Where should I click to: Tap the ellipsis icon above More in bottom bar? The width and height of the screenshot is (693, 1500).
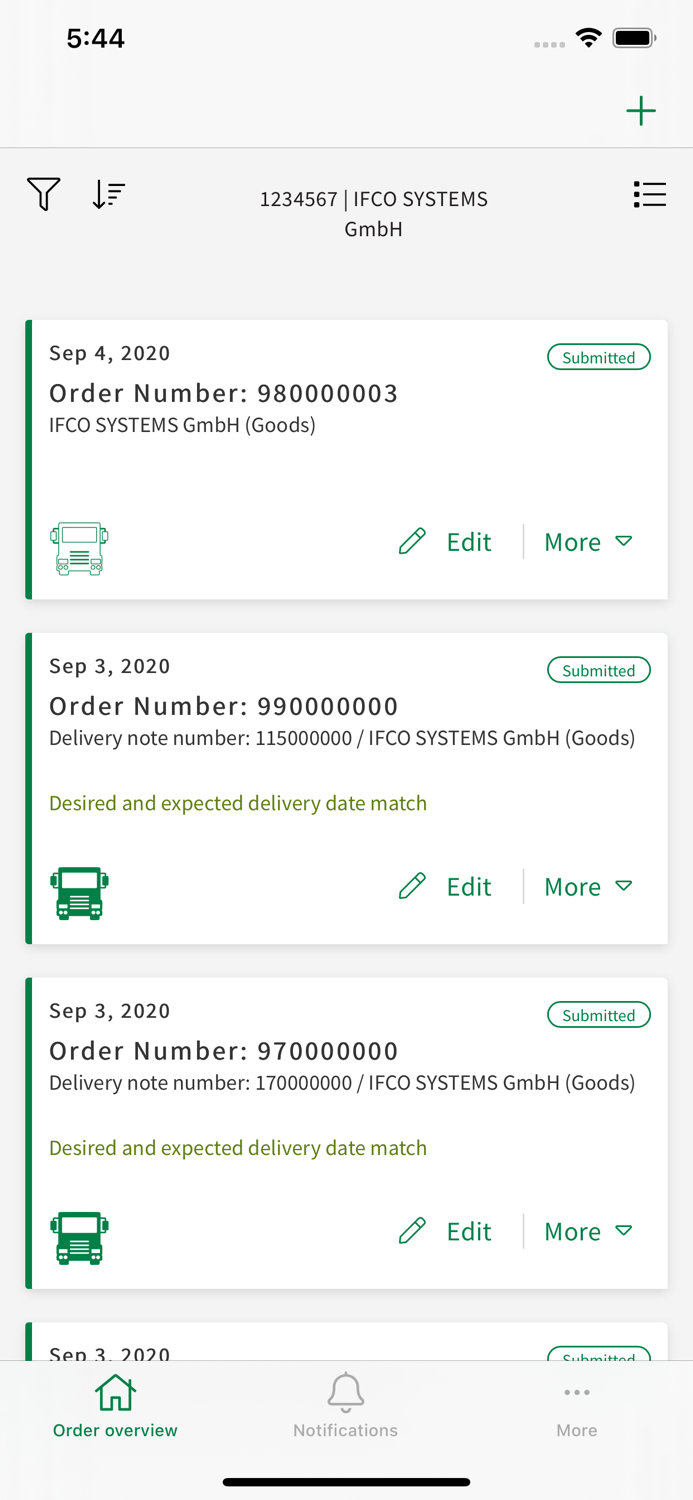pyautogui.click(x=577, y=1391)
